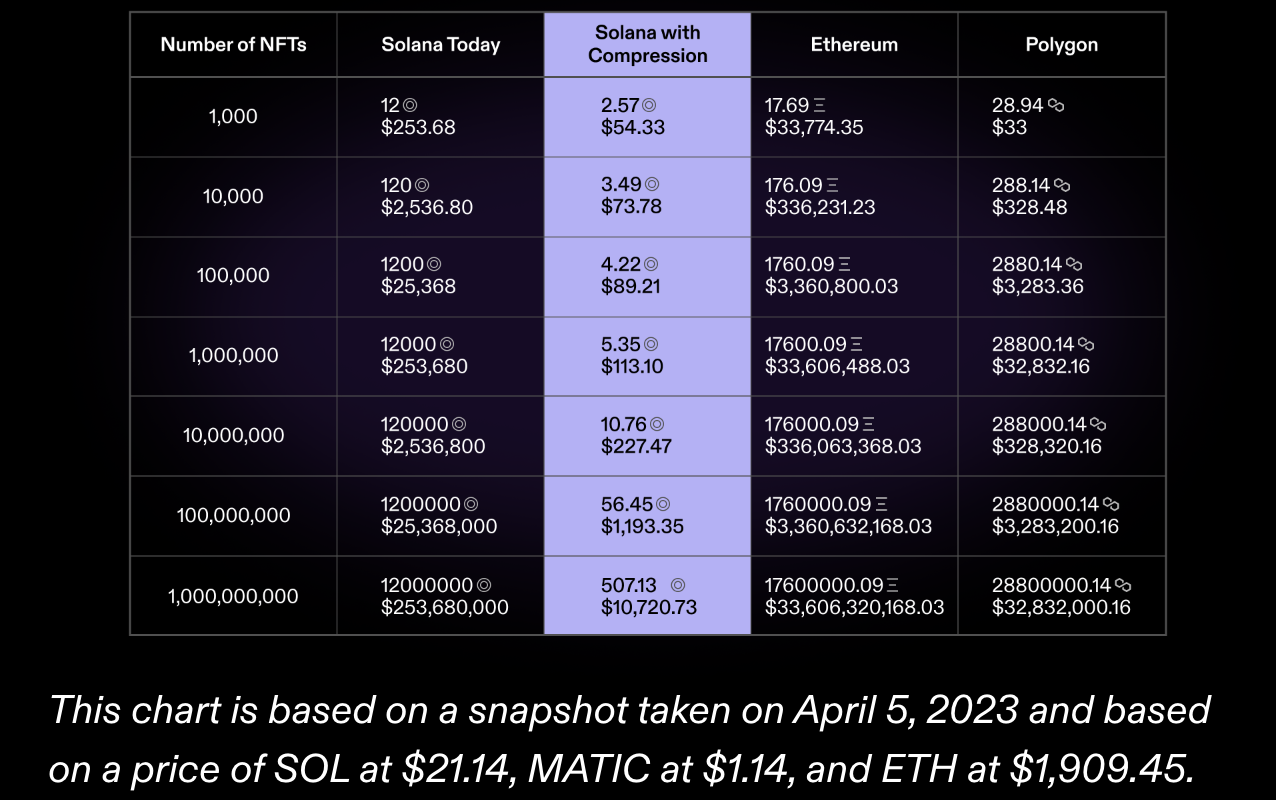Click the Solana symbol next to 2.57

pos(649,105)
